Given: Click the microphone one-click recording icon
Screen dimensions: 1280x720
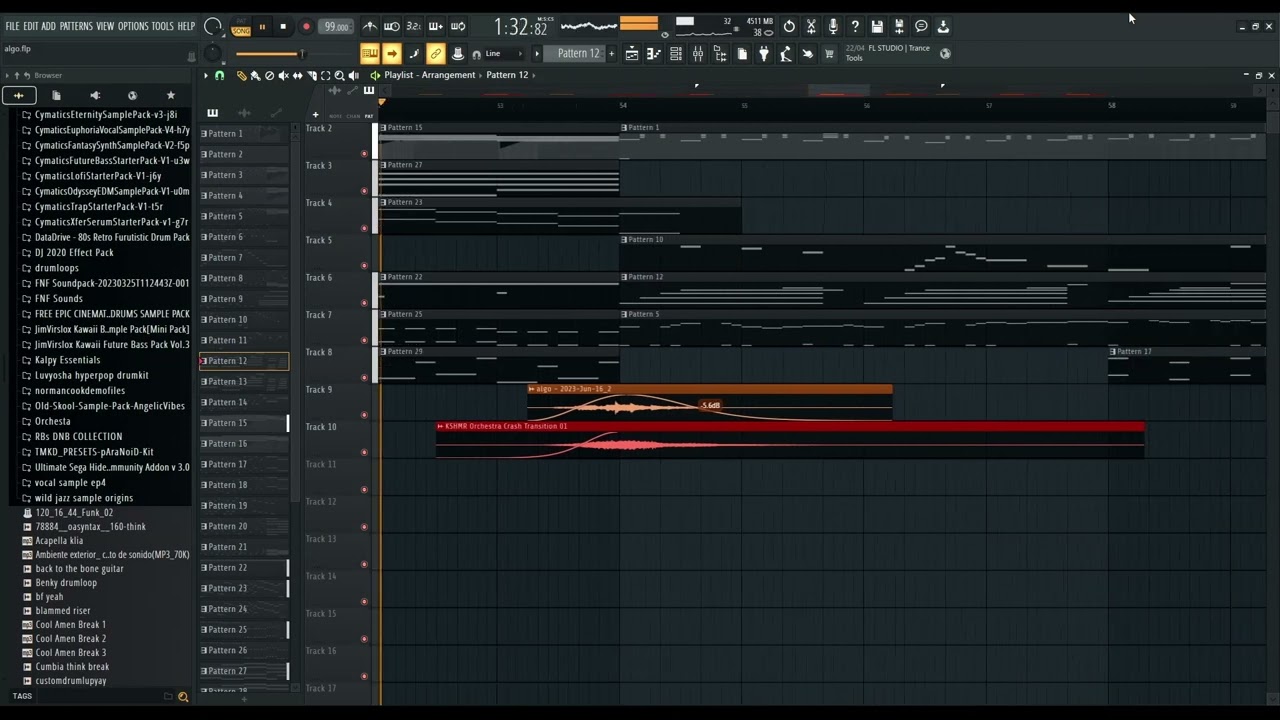Looking at the screenshot, I should [833, 27].
